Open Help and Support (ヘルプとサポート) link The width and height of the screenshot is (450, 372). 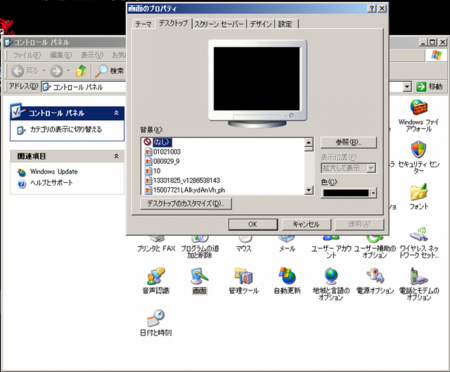(51, 183)
